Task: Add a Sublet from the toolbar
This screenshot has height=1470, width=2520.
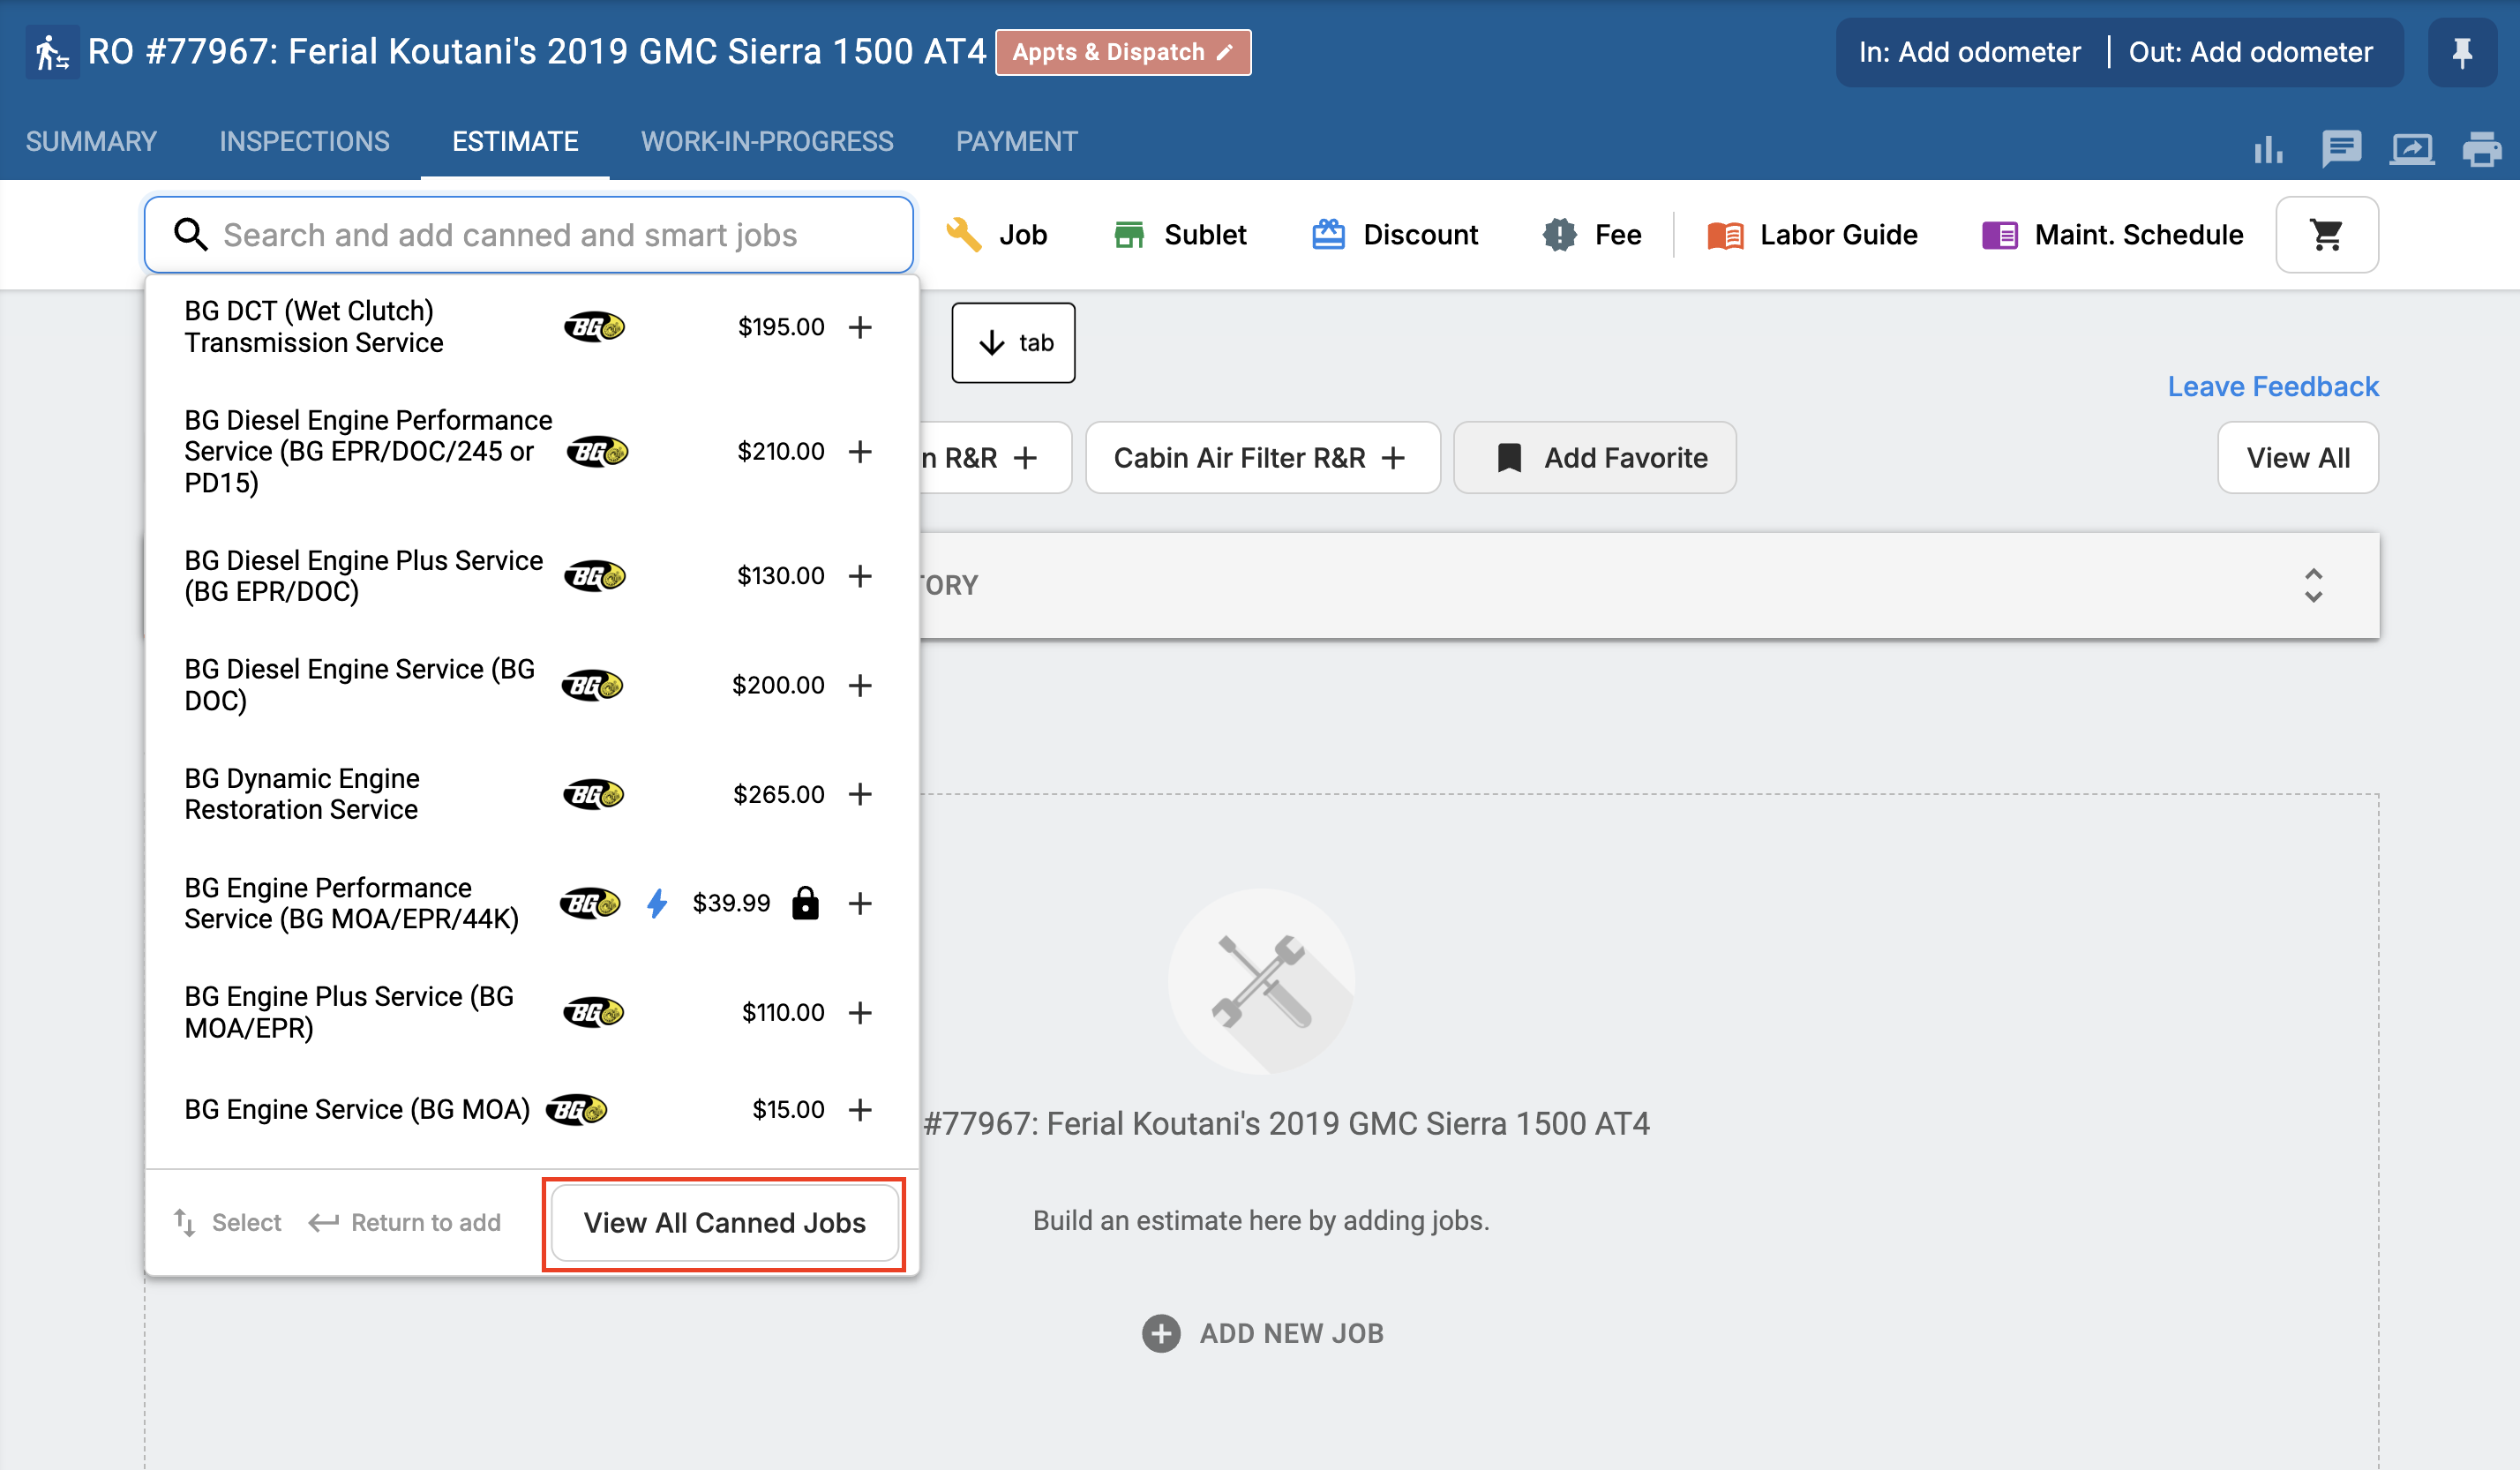Action: click(x=1180, y=235)
